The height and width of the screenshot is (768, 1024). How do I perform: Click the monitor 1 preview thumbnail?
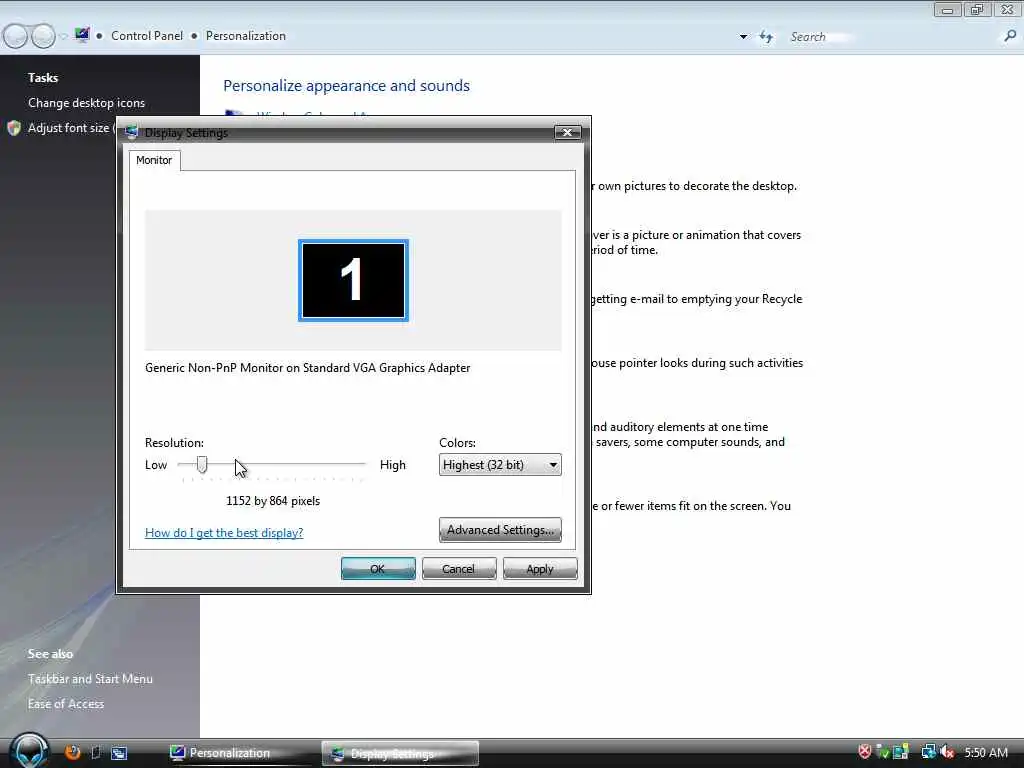click(x=353, y=280)
